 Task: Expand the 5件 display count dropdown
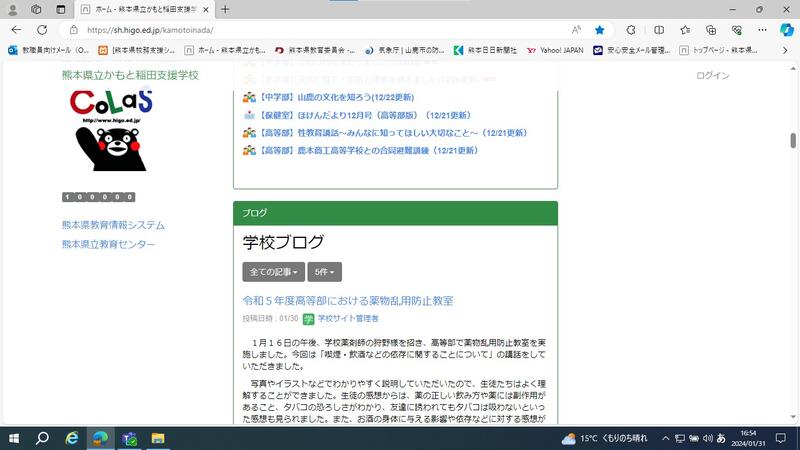click(x=325, y=272)
